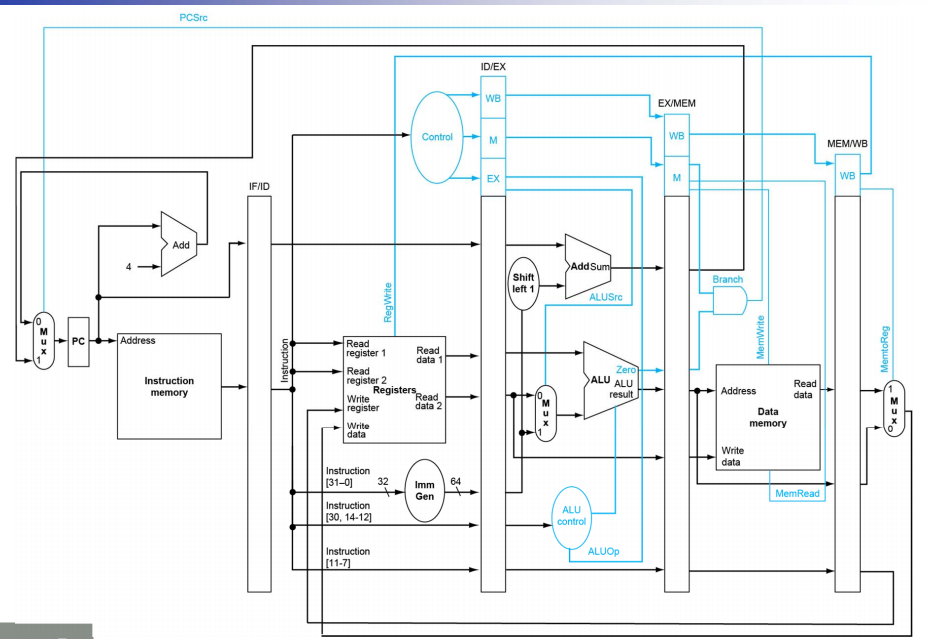Screen dimensions: 938x639
Task: Select the branch Add Sum unit
Action: (x=588, y=266)
